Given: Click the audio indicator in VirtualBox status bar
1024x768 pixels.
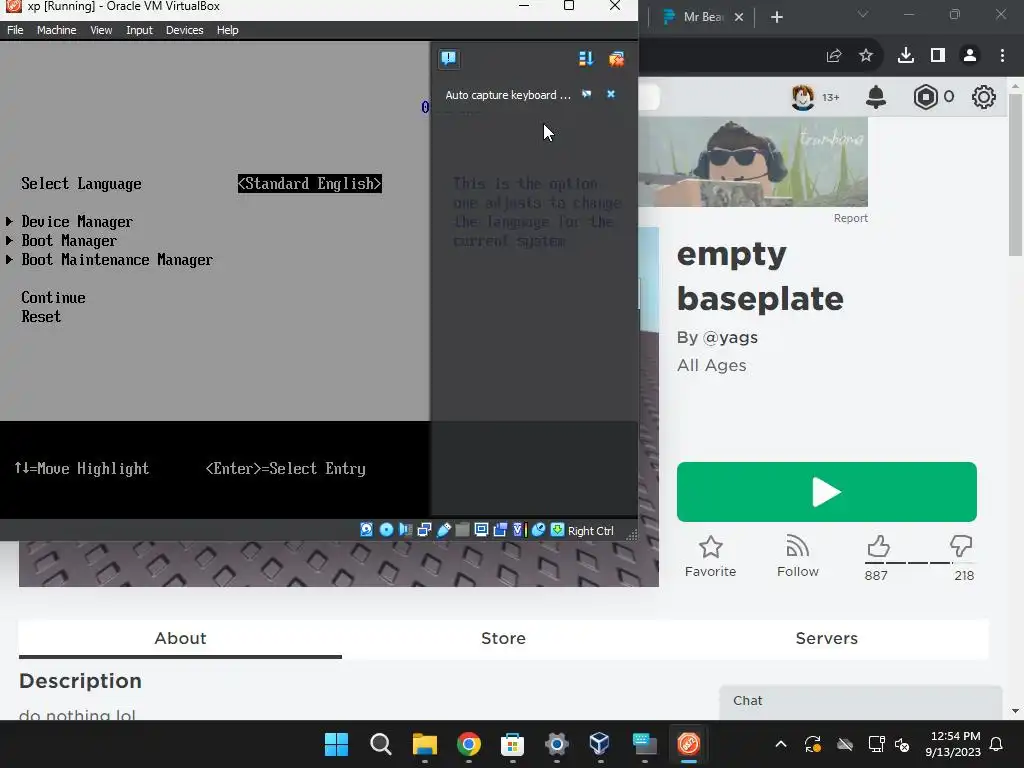Looking at the screenshot, I should pos(405,530).
